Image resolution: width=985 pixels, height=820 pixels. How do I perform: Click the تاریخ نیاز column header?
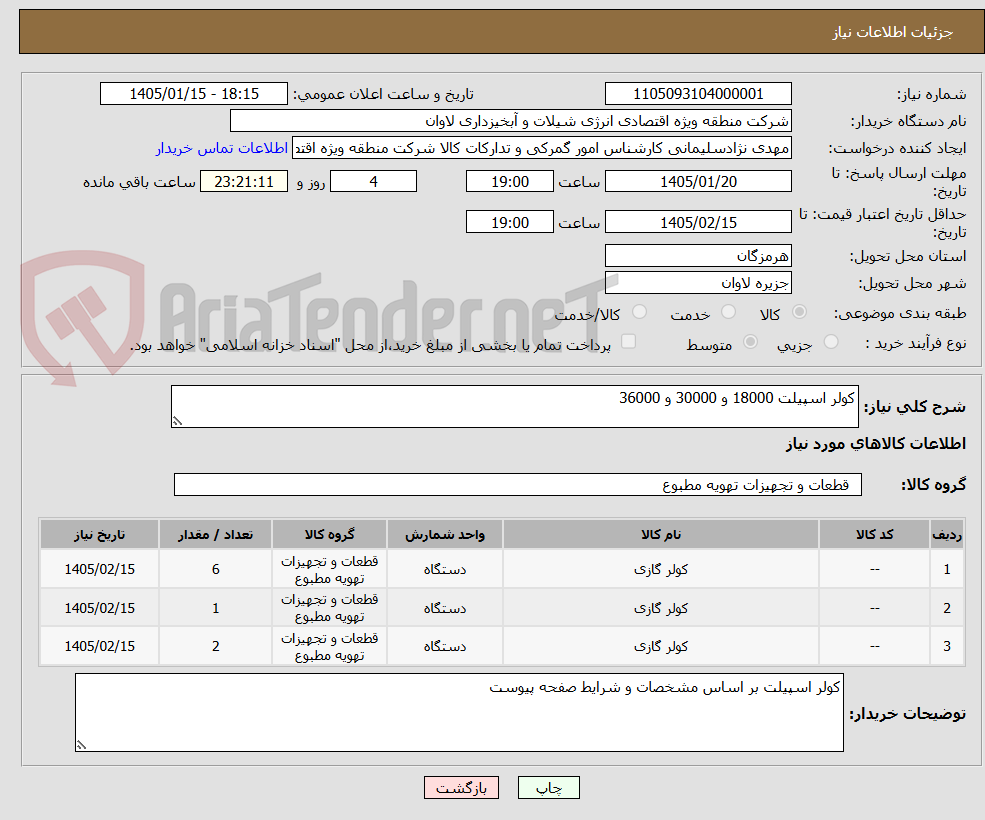(x=99, y=534)
